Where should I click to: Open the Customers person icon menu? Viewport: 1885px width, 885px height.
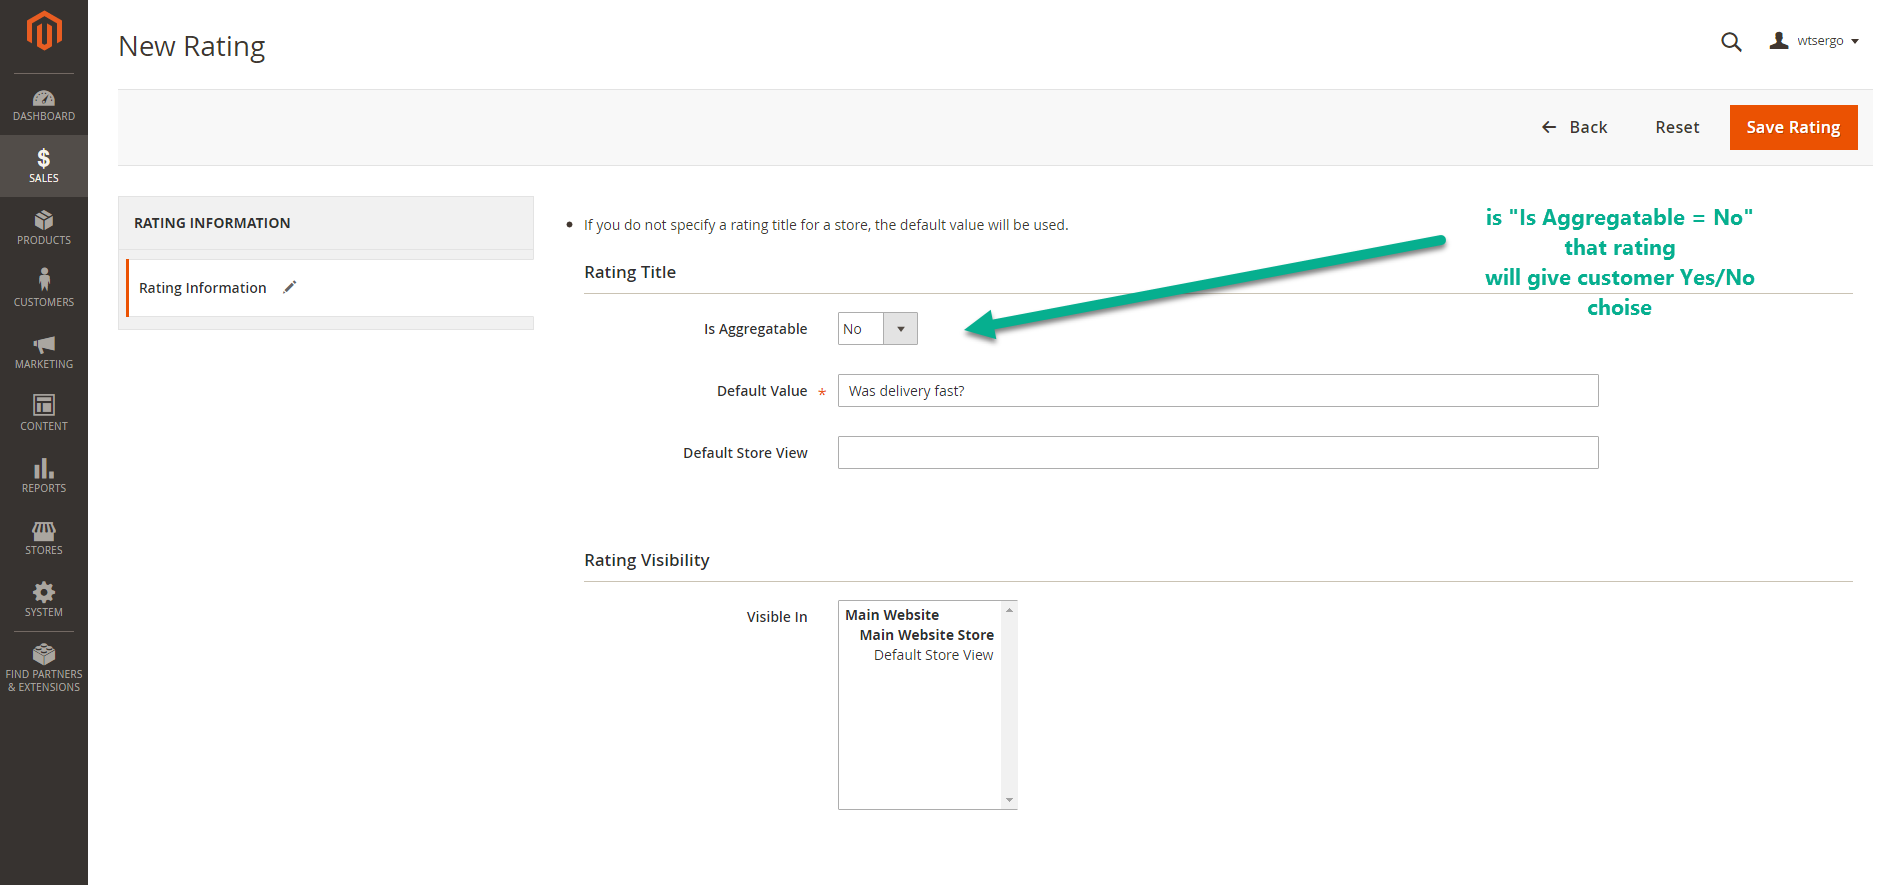tap(44, 279)
